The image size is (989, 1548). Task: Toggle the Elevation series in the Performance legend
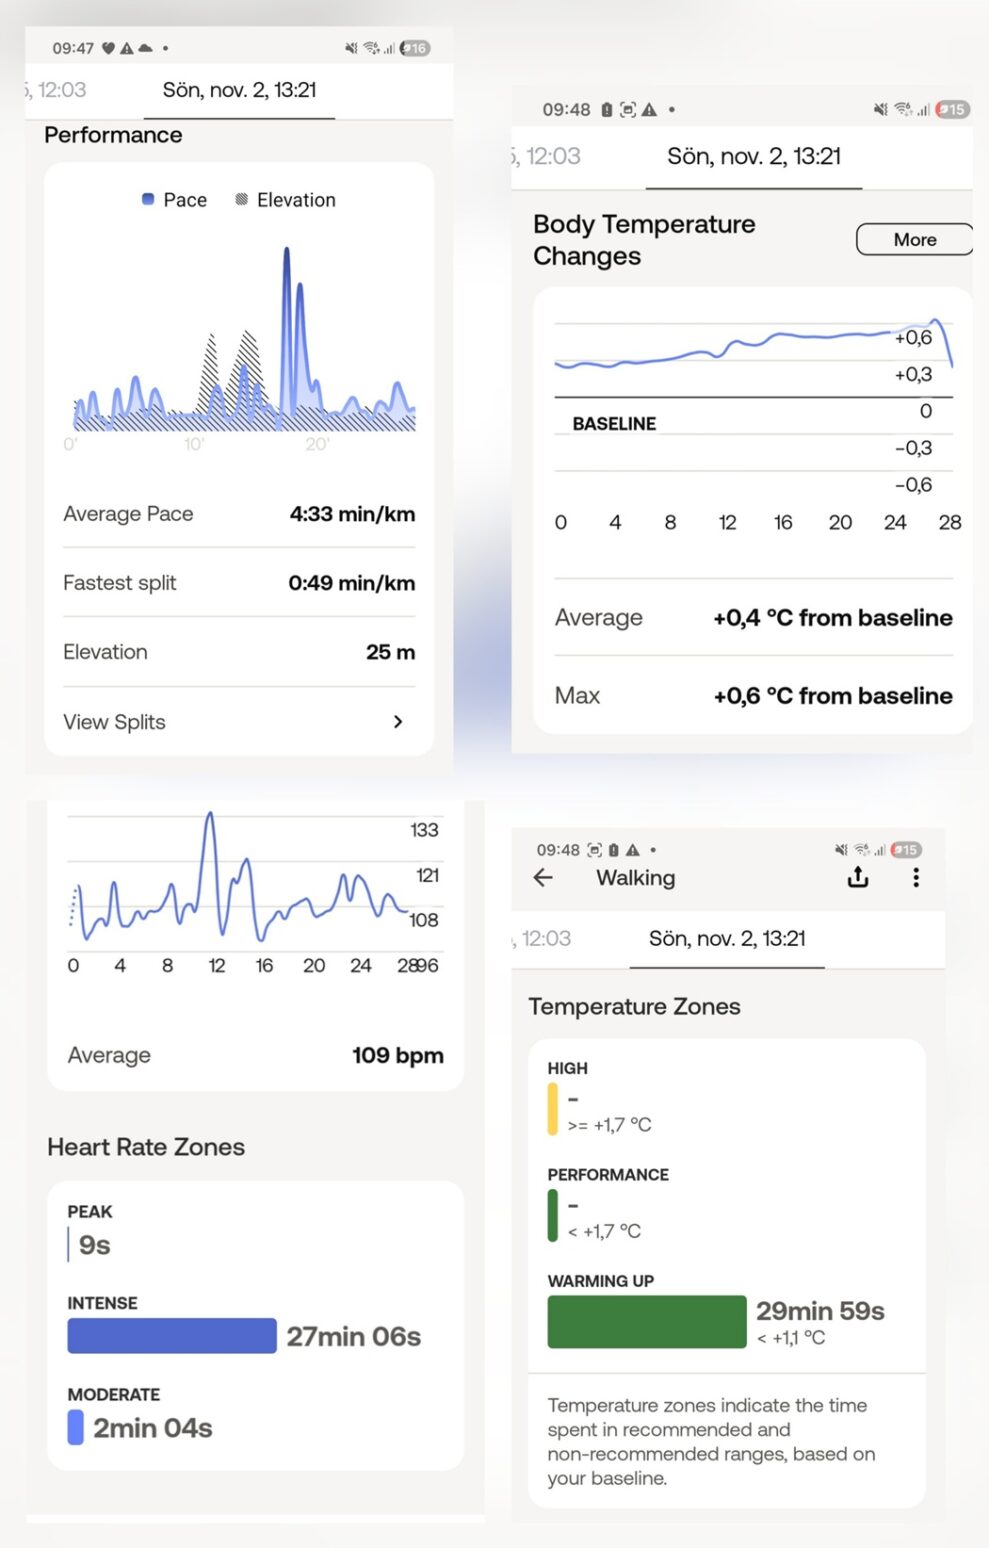click(x=285, y=200)
